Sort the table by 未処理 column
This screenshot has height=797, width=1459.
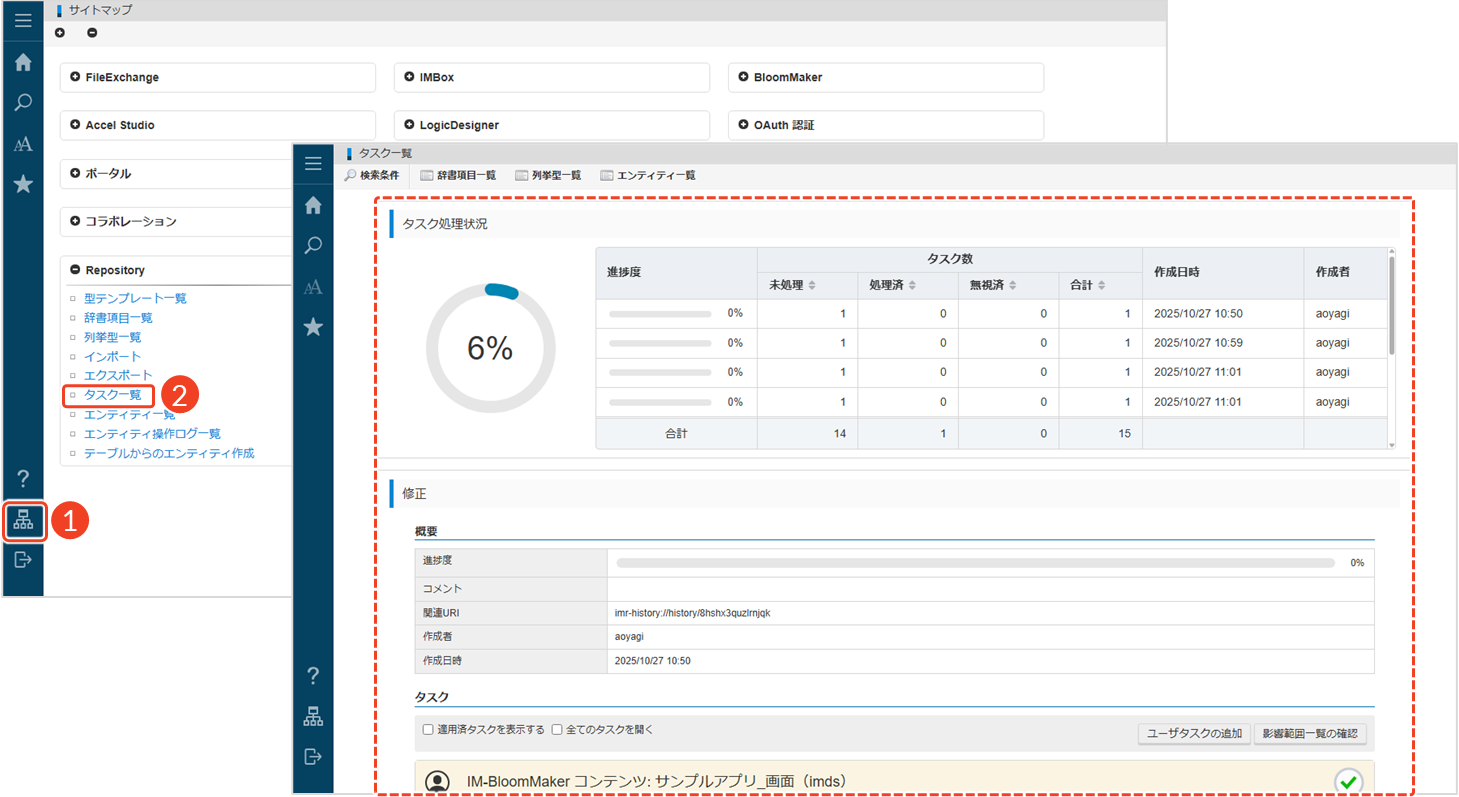click(812, 286)
